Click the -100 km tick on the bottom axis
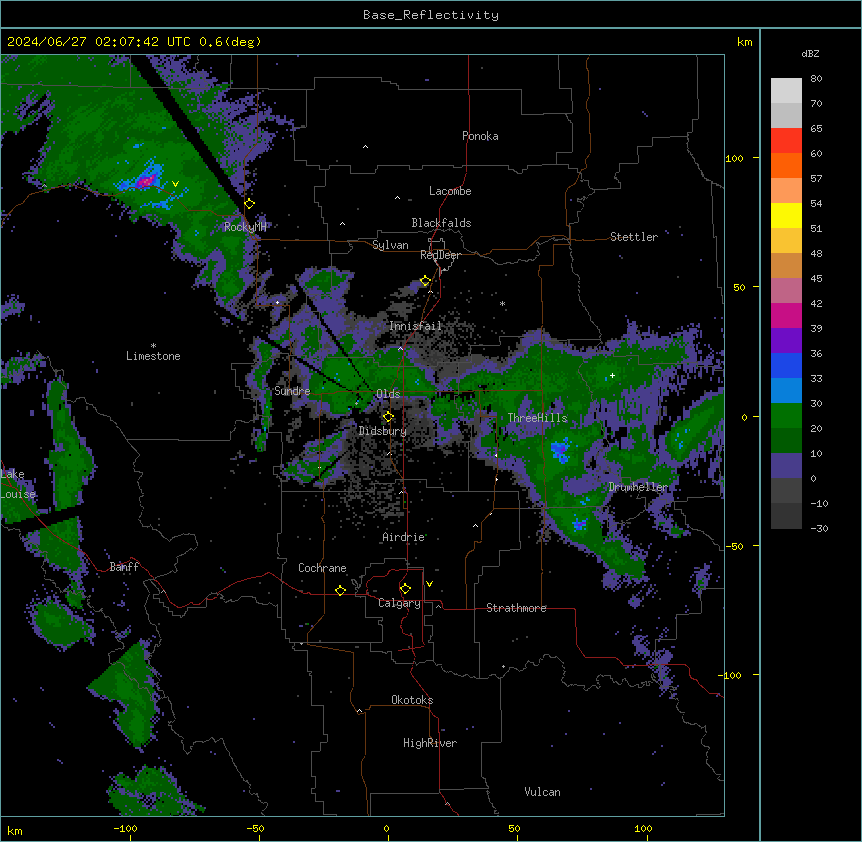This screenshot has width=862, height=842. coord(125,828)
